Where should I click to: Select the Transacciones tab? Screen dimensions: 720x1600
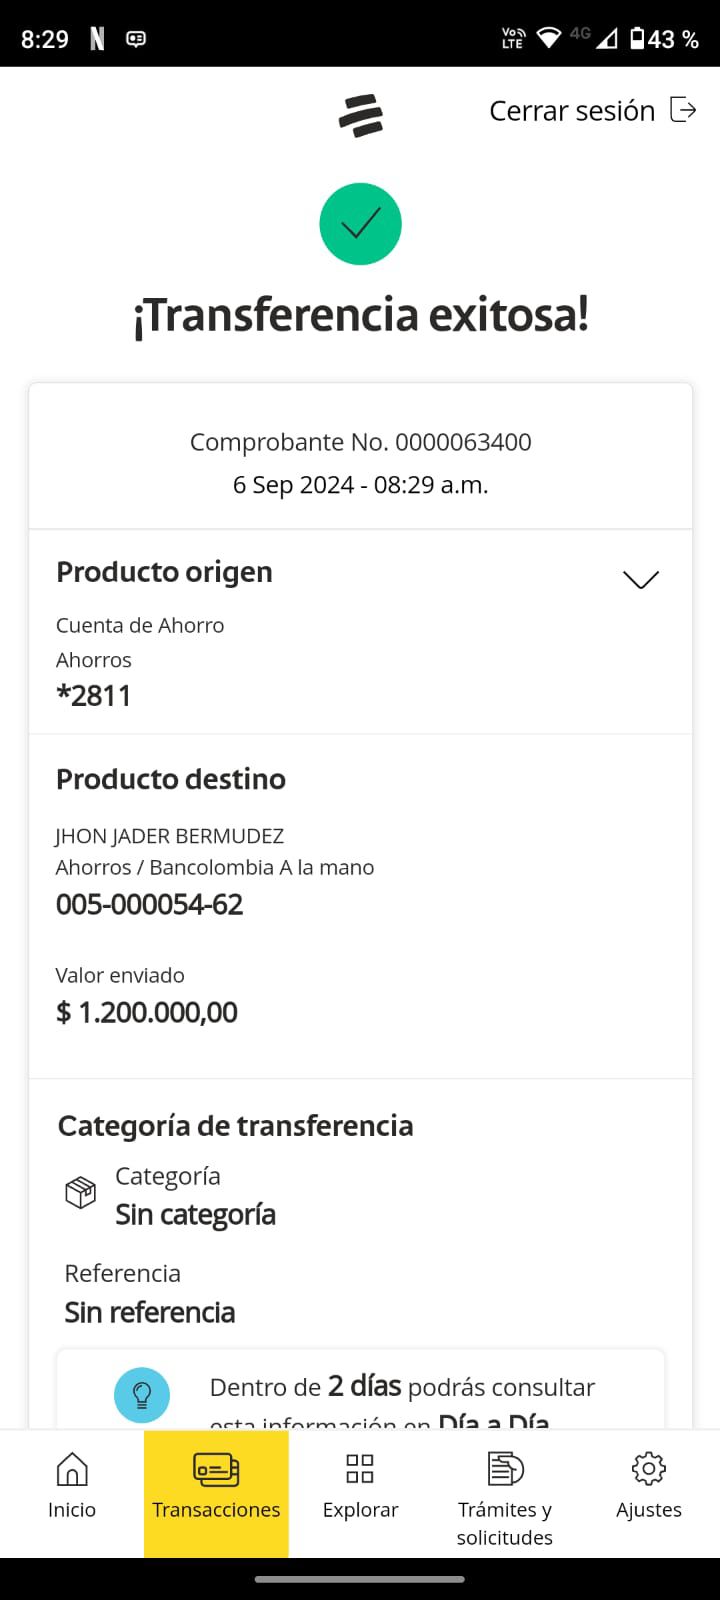pos(216,1492)
